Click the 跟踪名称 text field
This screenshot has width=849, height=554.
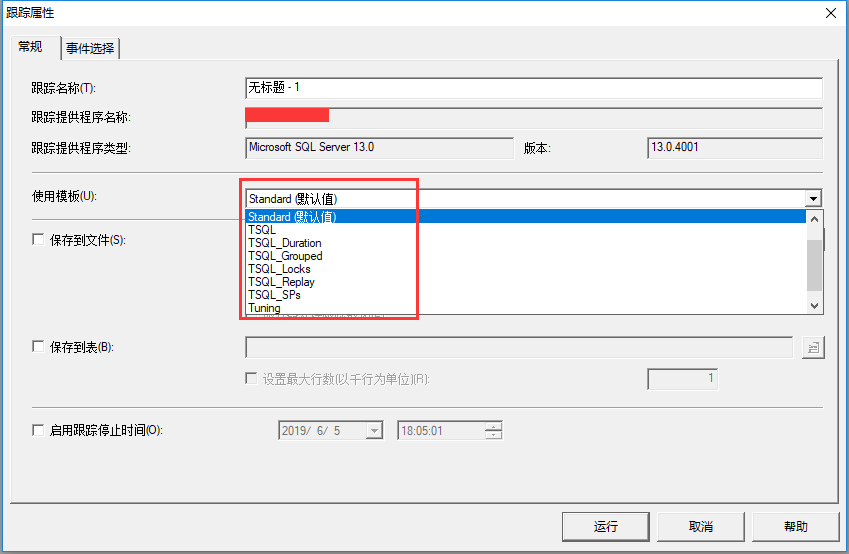pos(534,88)
